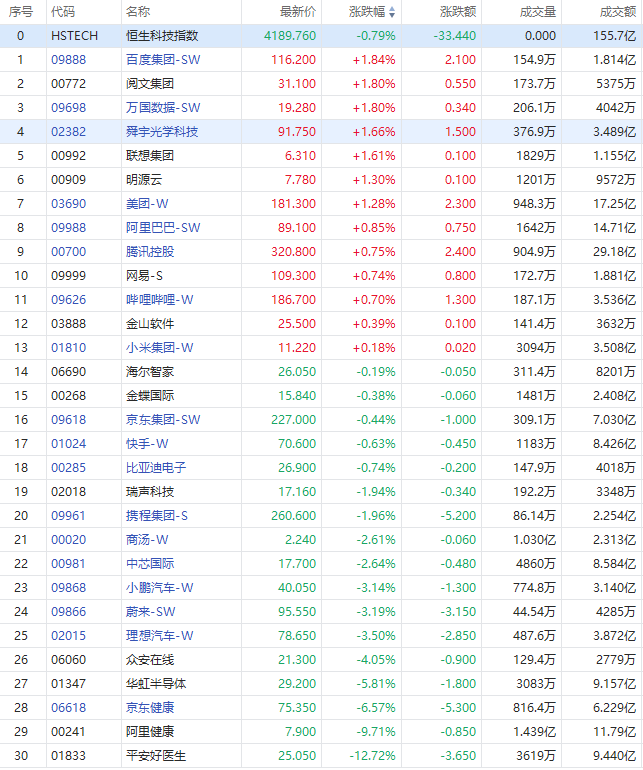Open 小米集团-W stock link

[x=160, y=348]
